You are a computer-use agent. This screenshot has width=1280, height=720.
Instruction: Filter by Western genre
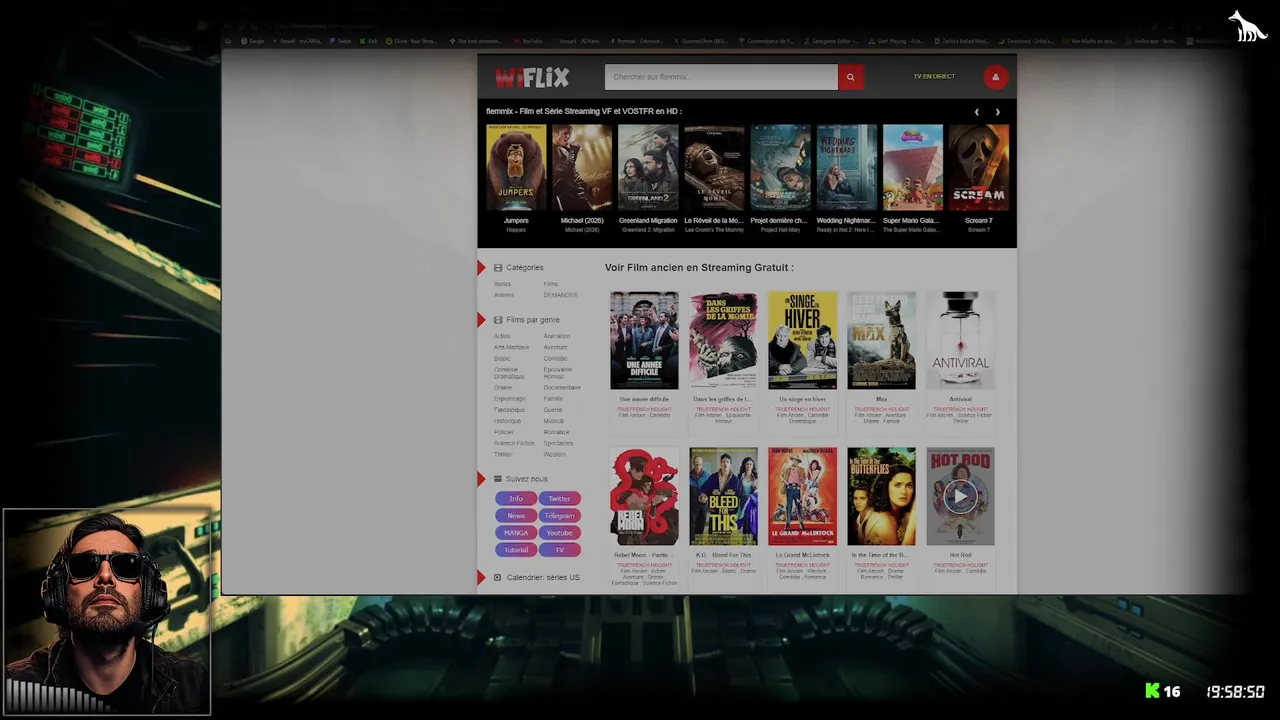click(555, 454)
